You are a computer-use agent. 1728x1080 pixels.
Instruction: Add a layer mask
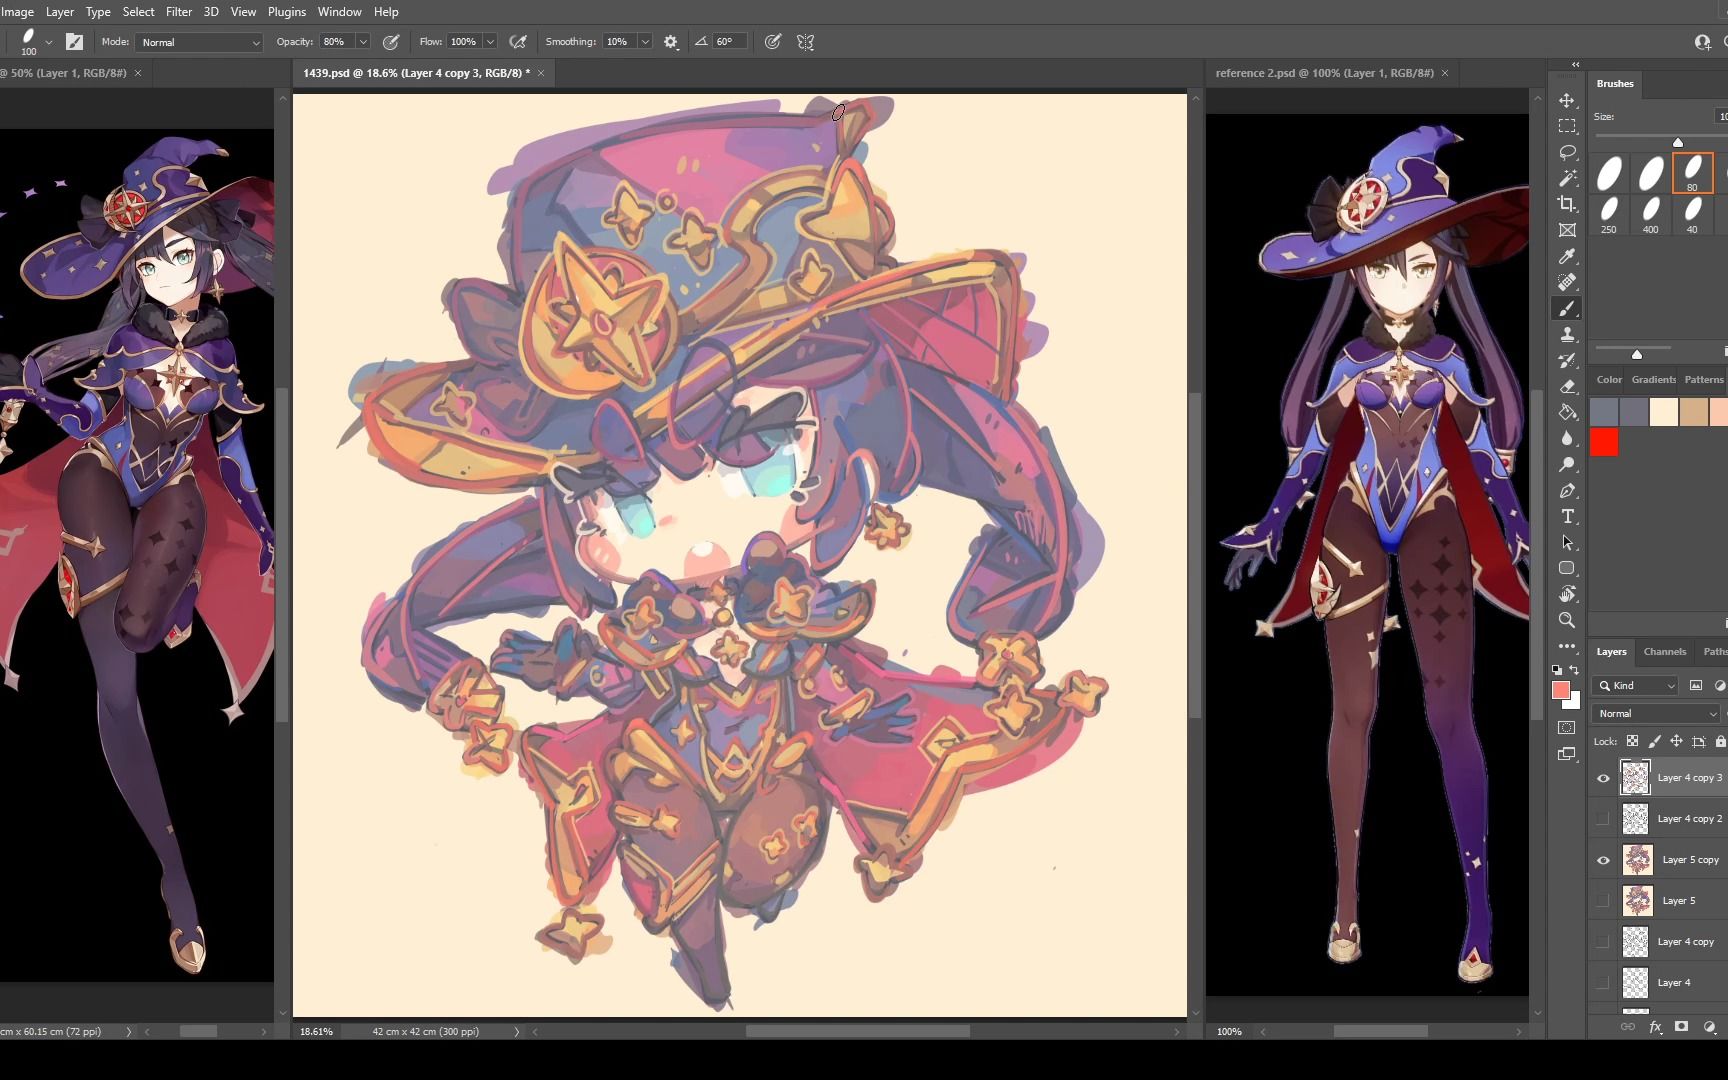pyautogui.click(x=1682, y=1027)
